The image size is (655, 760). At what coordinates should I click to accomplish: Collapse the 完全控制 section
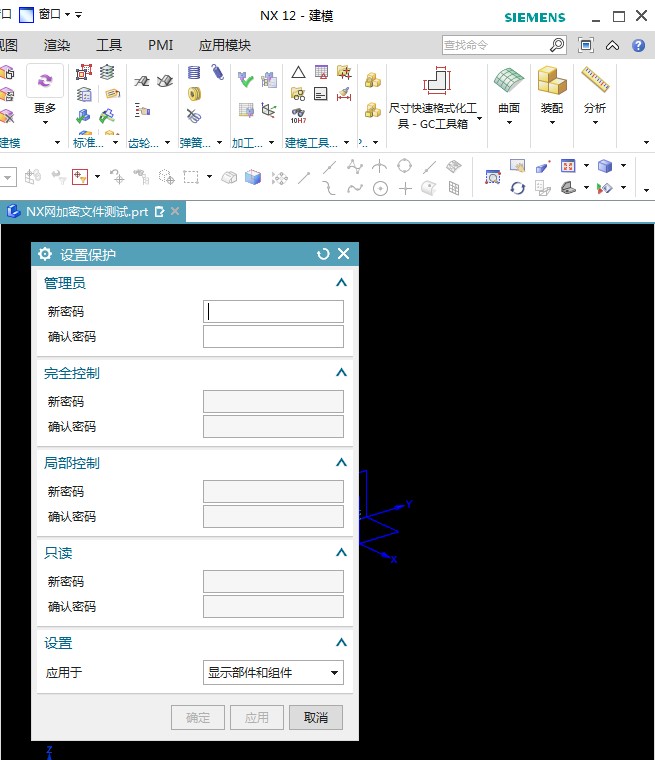click(x=341, y=373)
